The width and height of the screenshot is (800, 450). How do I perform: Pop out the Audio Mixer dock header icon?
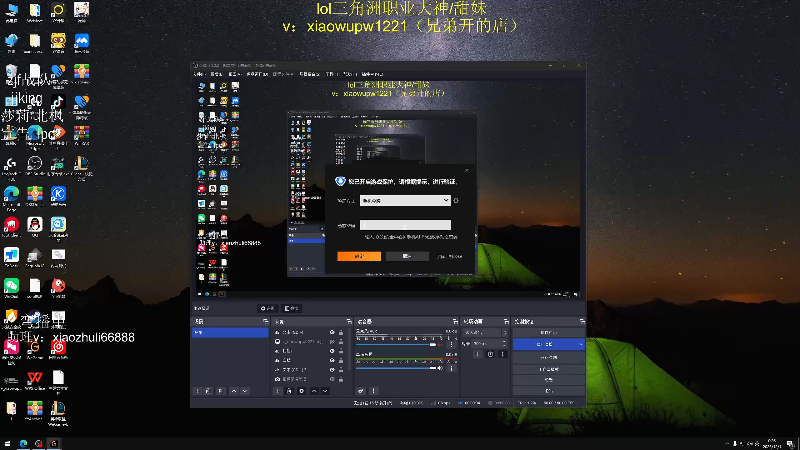pyautogui.click(x=455, y=321)
